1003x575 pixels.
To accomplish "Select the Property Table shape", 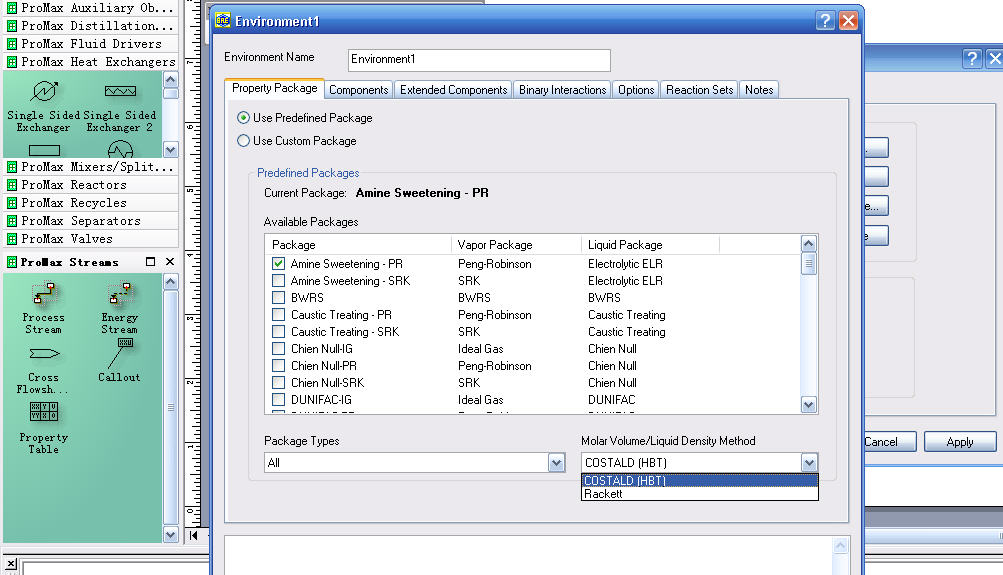I will (43, 428).
